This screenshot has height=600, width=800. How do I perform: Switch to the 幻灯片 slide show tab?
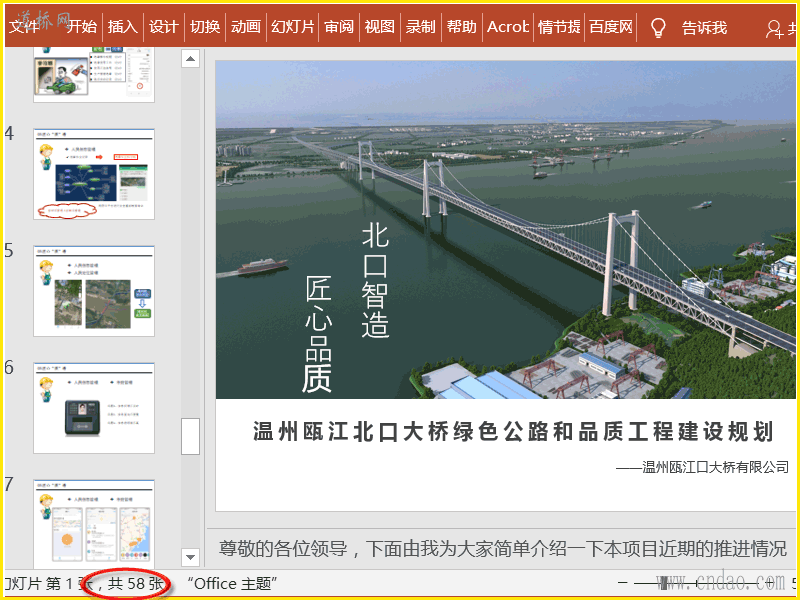click(292, 26)
